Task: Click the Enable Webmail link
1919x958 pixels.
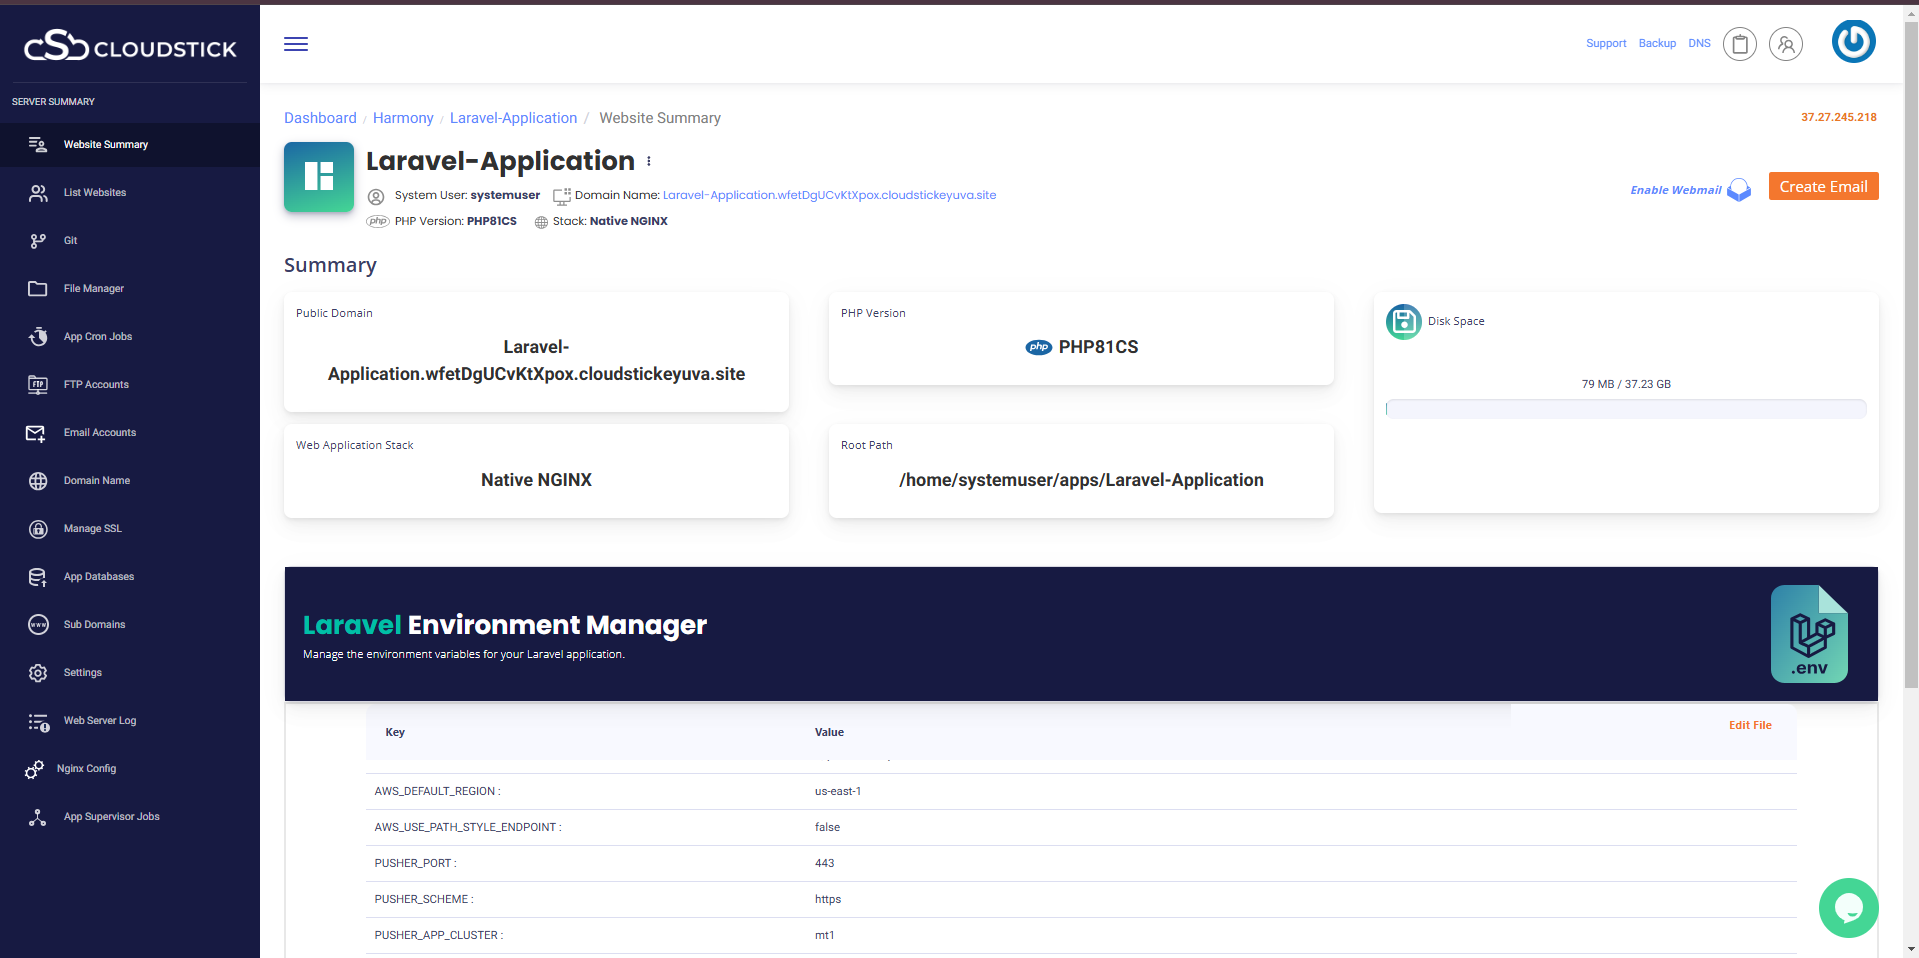Action: coord(1676,190)
